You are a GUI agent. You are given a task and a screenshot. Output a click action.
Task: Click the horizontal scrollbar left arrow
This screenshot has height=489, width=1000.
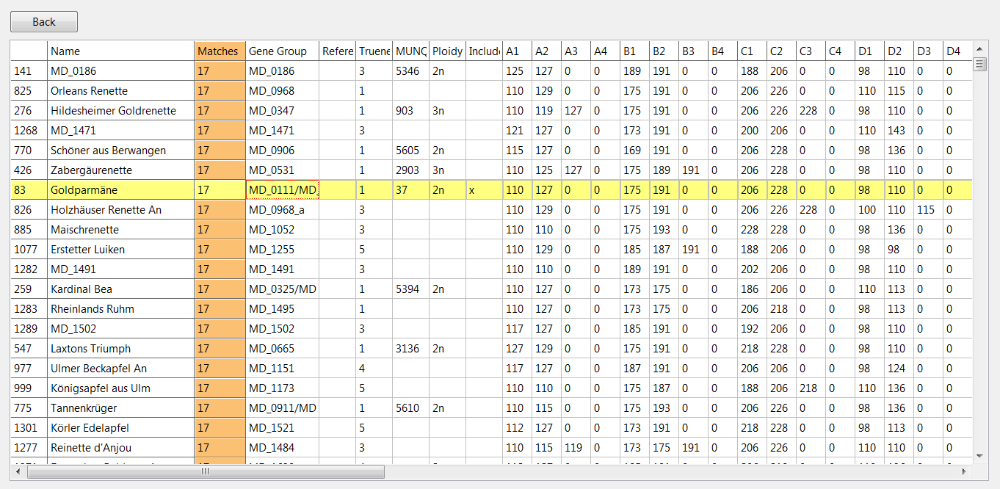18,471
